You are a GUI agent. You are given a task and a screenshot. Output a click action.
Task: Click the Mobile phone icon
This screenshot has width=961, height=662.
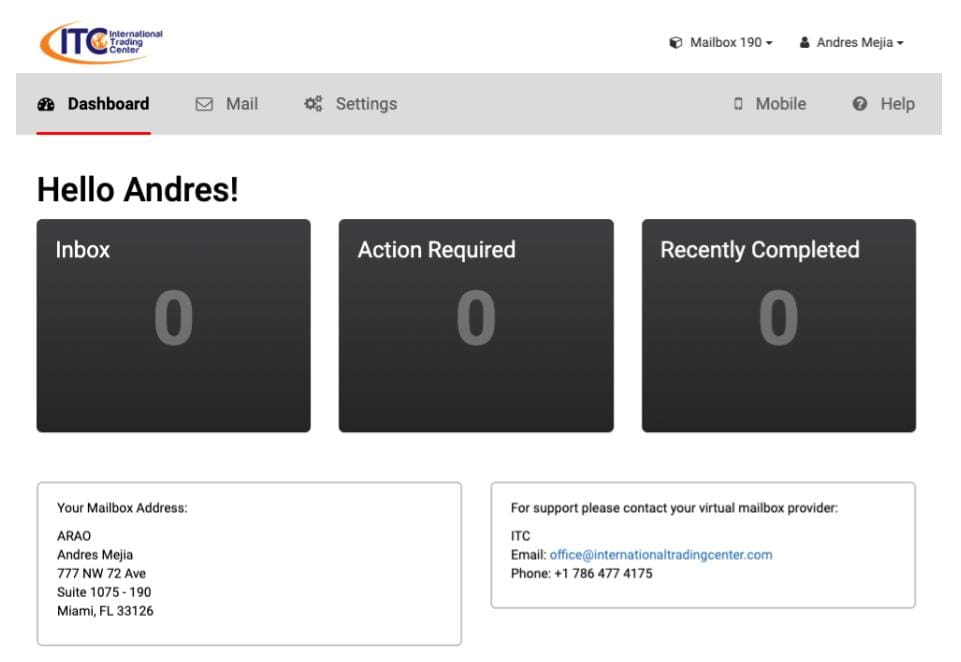(x=738, y=104)
